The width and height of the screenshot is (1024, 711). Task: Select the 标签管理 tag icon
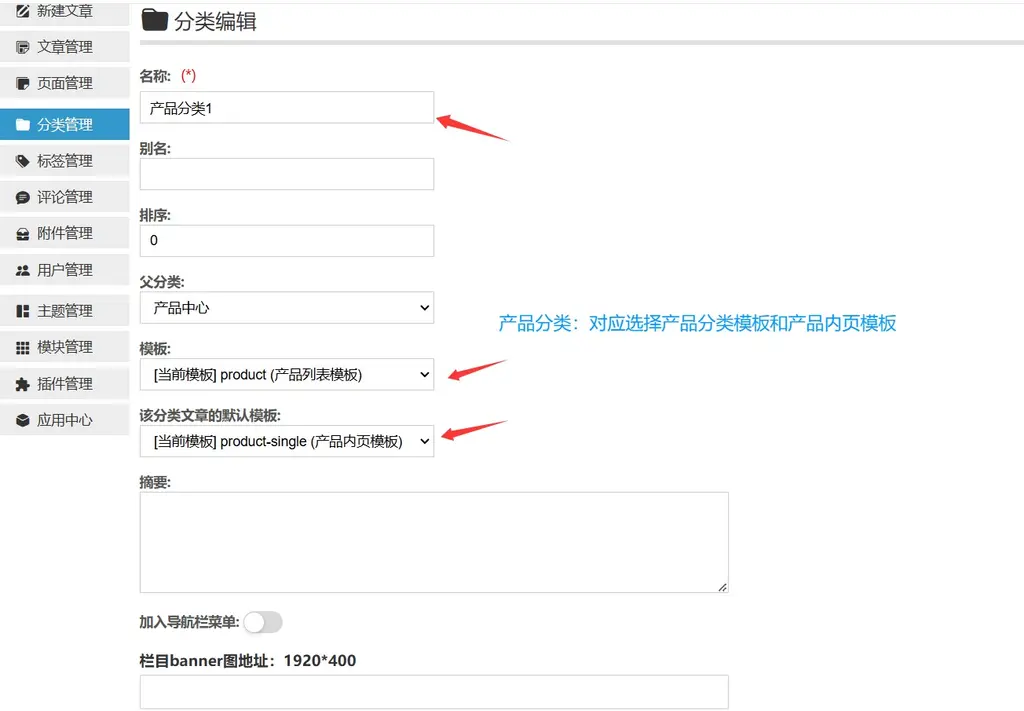[x=22, y=160]
